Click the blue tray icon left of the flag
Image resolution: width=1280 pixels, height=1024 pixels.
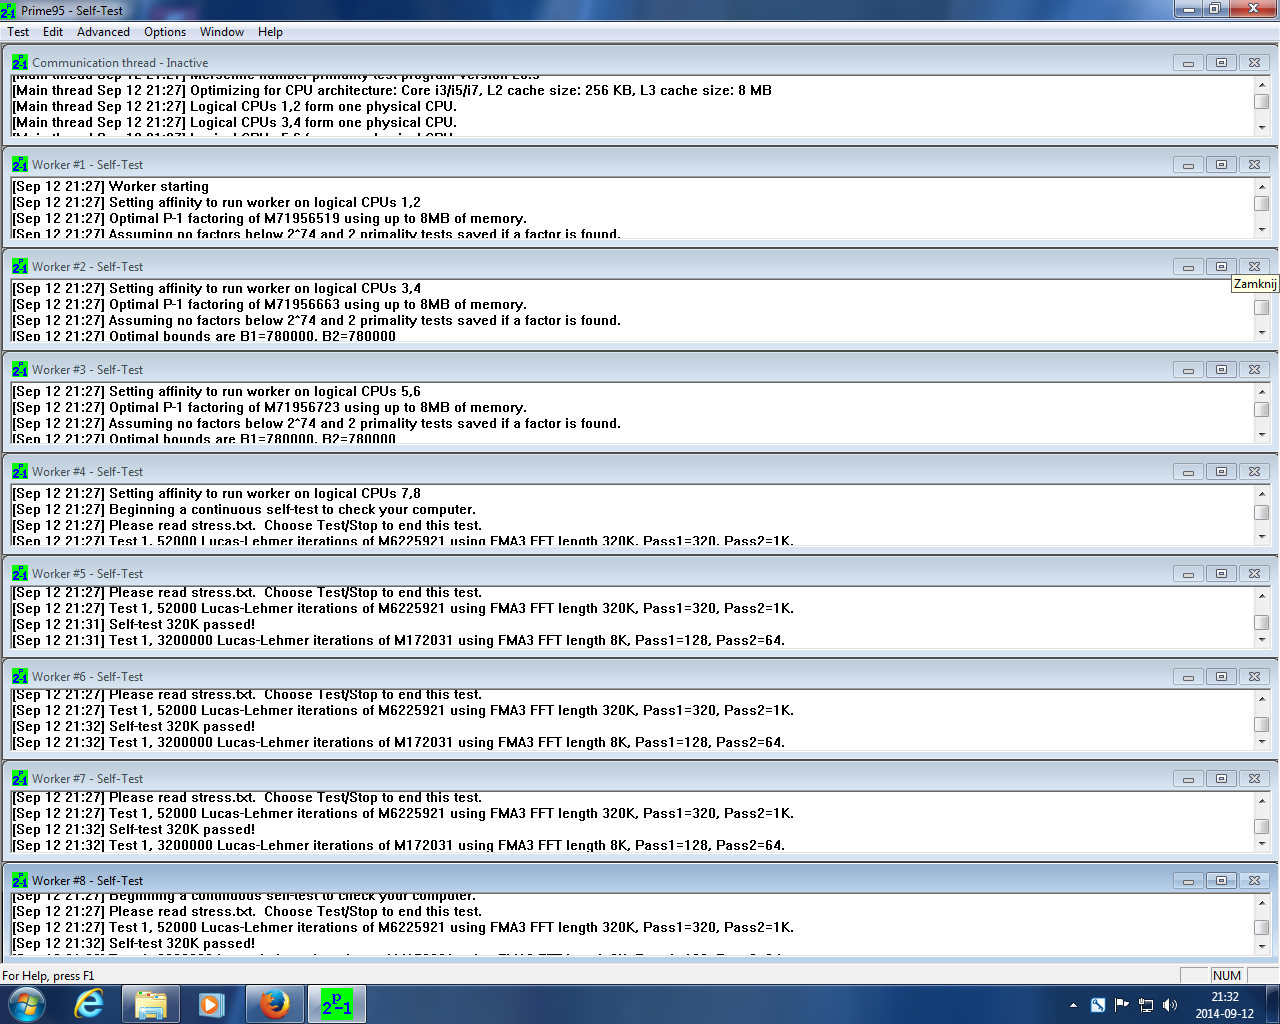1098,1005
